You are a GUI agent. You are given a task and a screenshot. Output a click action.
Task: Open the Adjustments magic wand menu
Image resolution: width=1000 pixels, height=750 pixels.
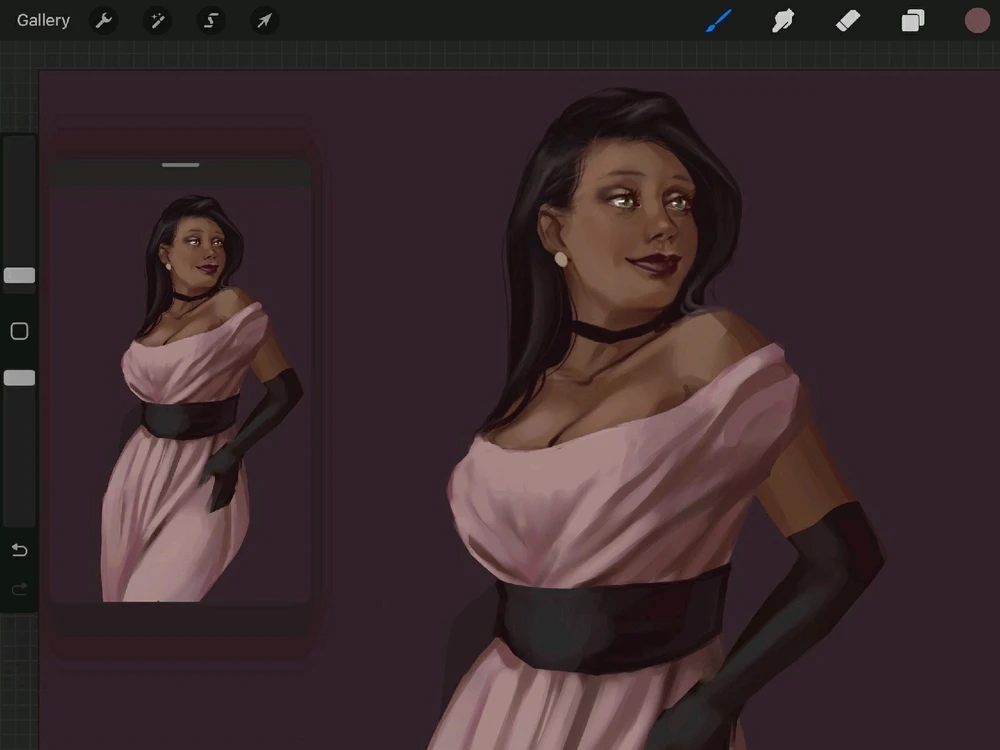157,20
